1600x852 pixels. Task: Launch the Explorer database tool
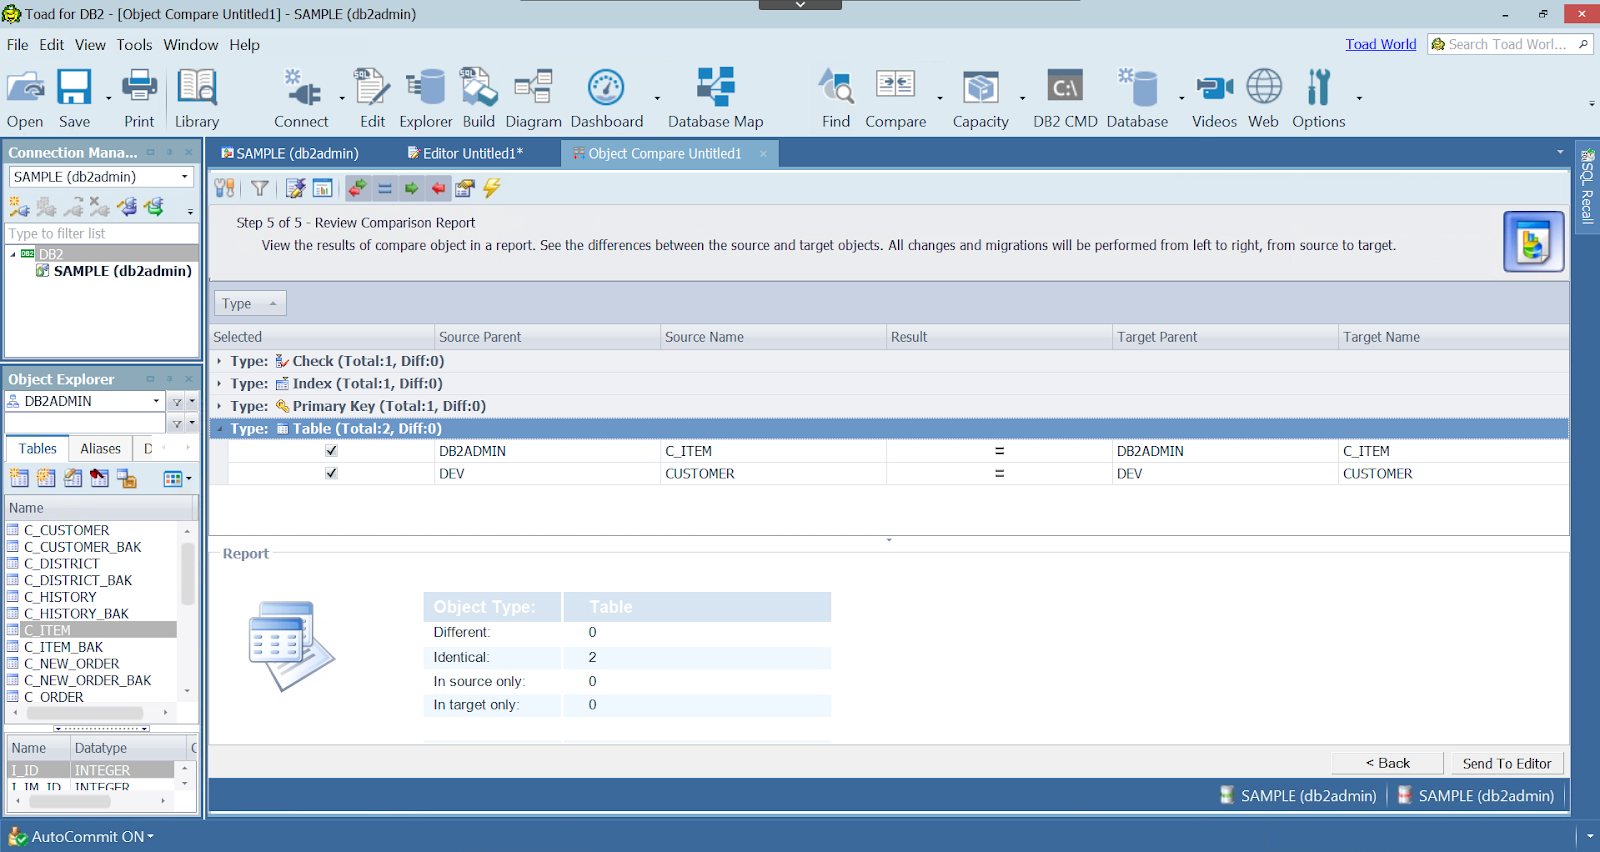(426, 98)
